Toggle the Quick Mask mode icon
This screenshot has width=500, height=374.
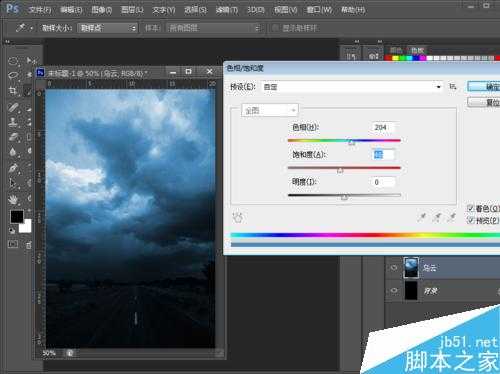13,244
